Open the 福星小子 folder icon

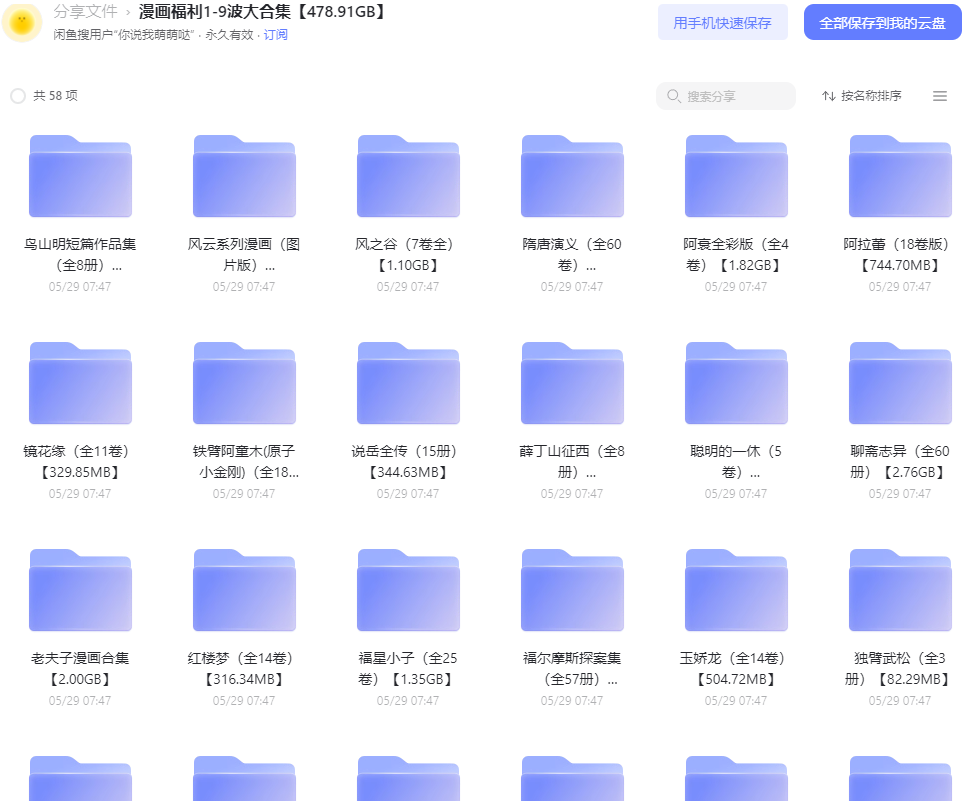408,590
